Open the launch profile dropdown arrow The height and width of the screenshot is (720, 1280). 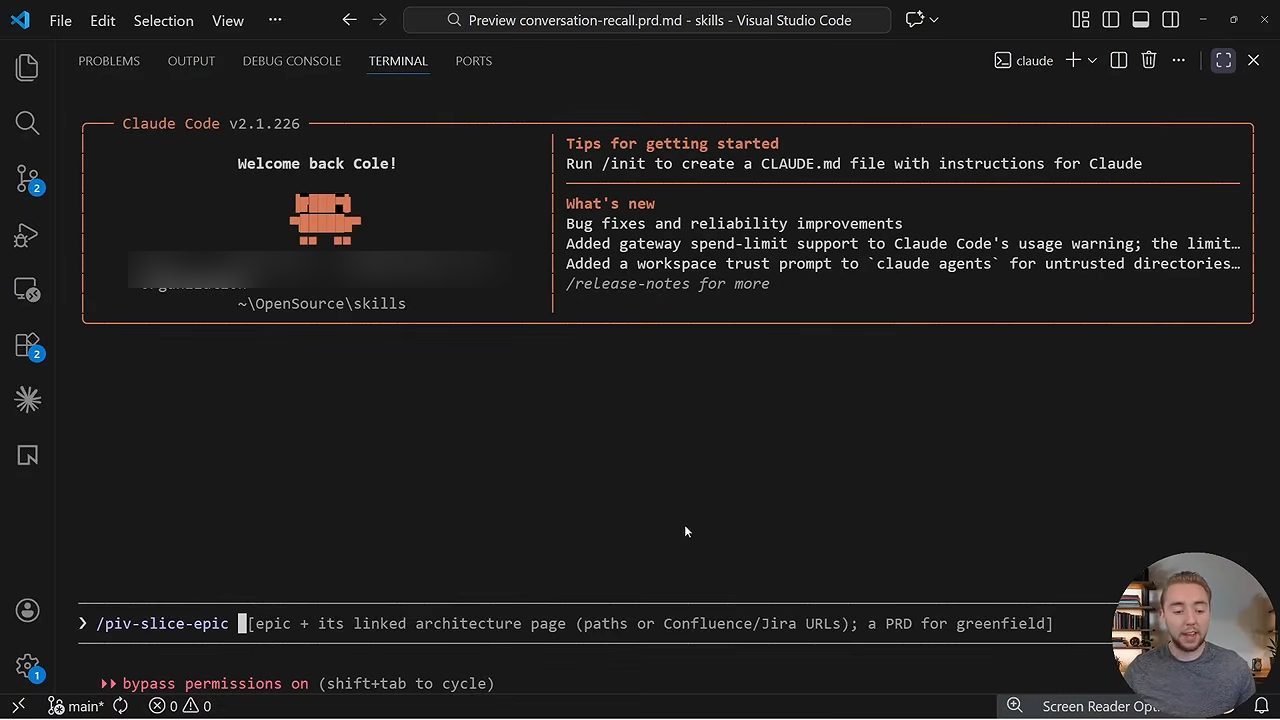[1092, 61]
